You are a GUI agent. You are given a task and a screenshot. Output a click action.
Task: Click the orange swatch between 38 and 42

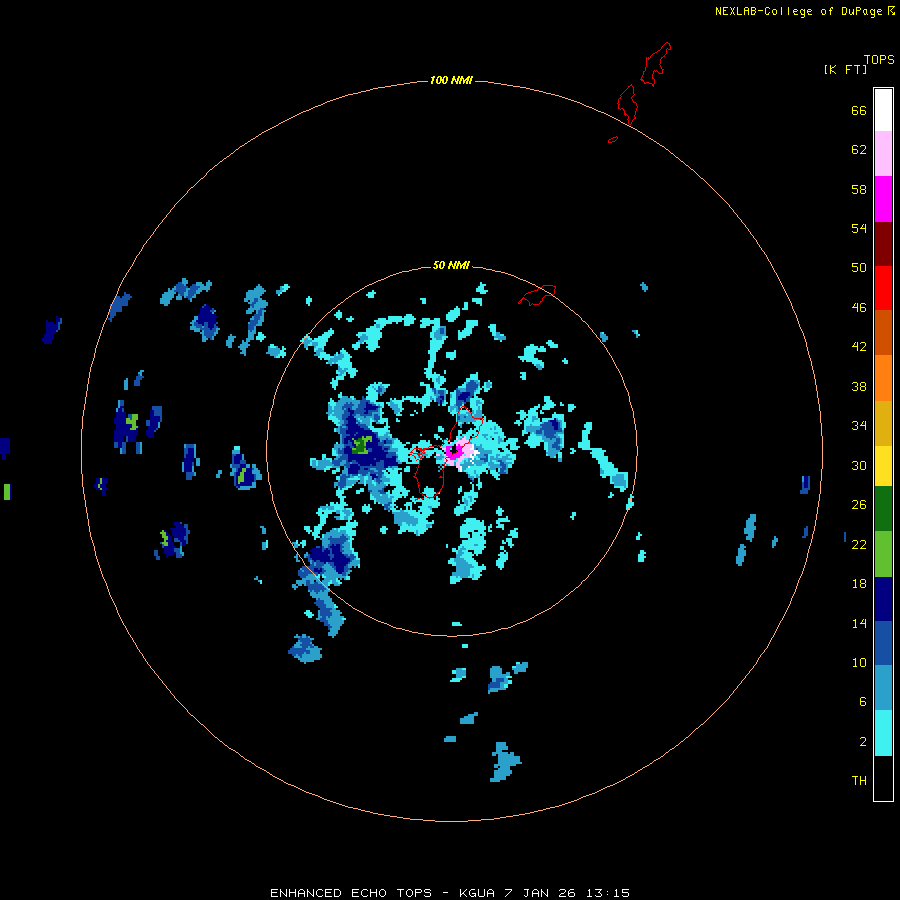click(x=883, y=378)
